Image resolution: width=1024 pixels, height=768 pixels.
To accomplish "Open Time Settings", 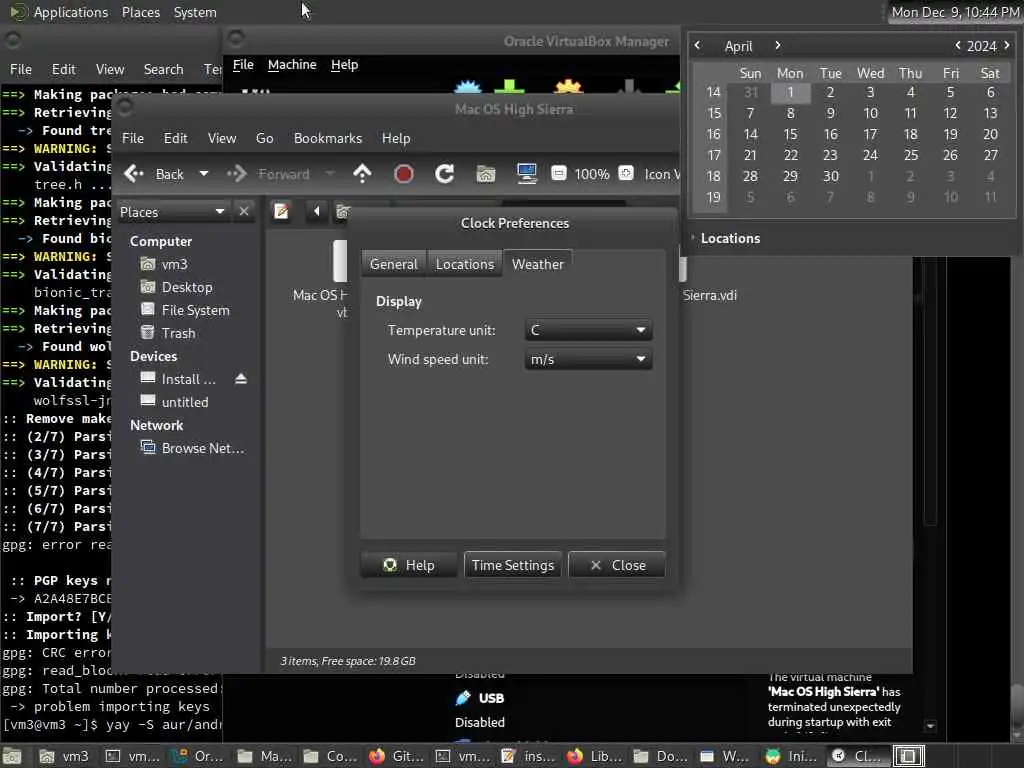I will point(513,565).
